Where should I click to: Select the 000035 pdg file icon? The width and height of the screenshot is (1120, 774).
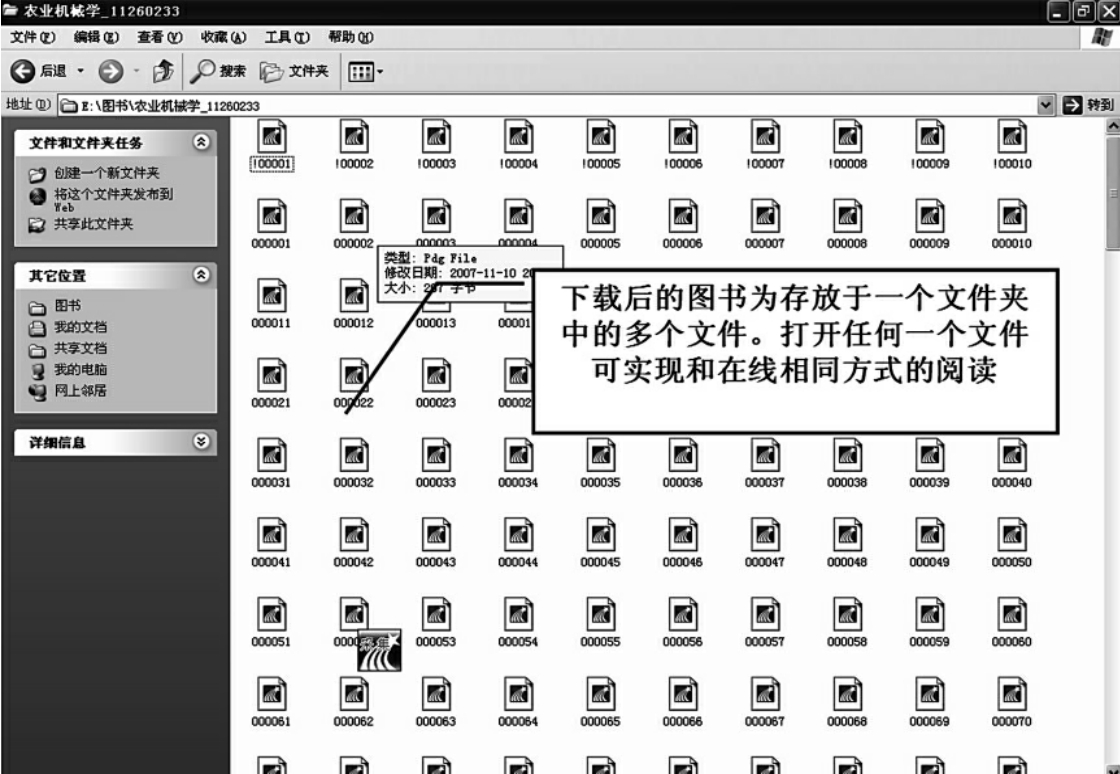(601, 456)
